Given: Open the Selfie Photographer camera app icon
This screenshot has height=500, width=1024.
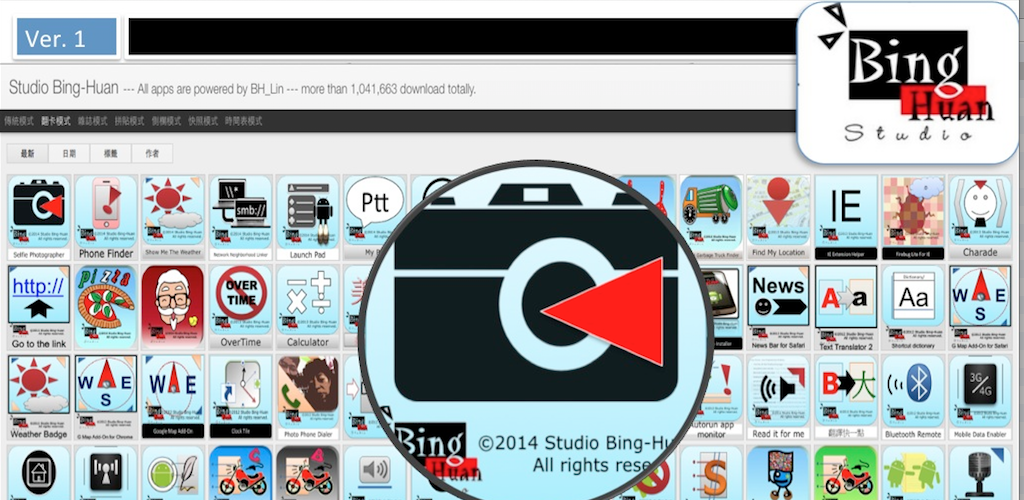Looking at the screenshot, I should click(39, 217).
